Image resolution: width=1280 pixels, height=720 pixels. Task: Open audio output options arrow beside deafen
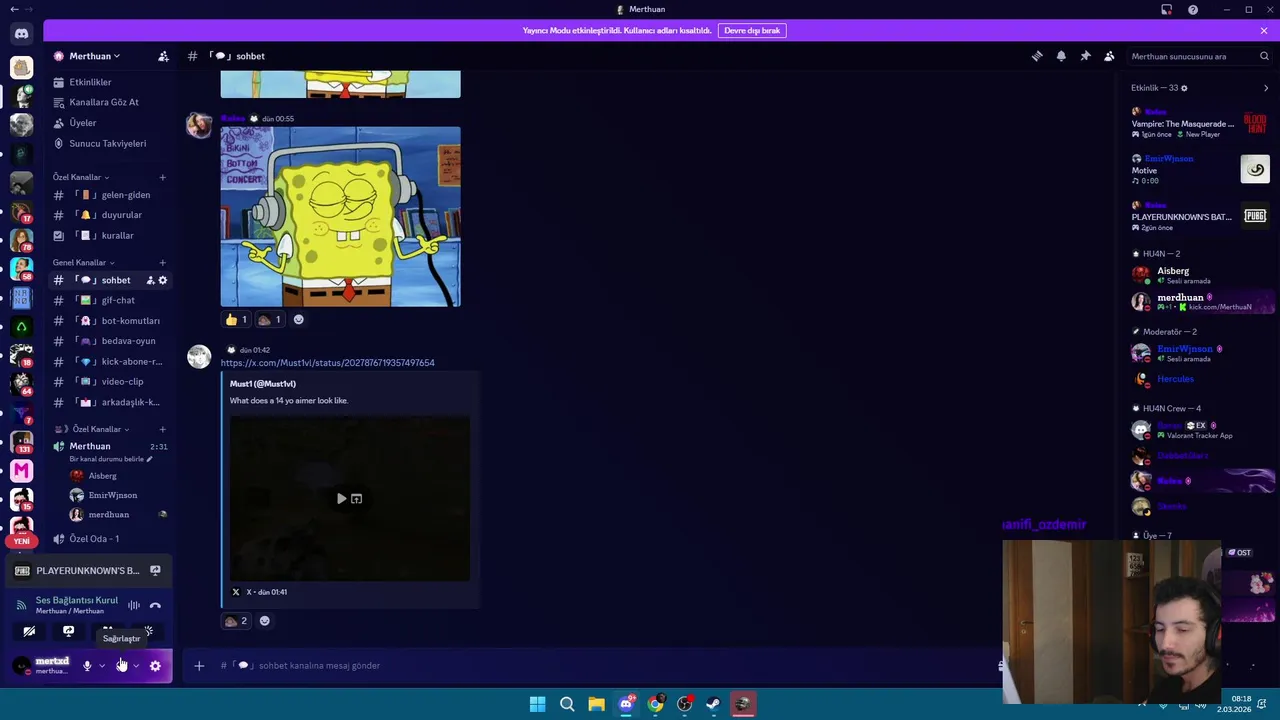pyautogui.click(x=136, y=666)
